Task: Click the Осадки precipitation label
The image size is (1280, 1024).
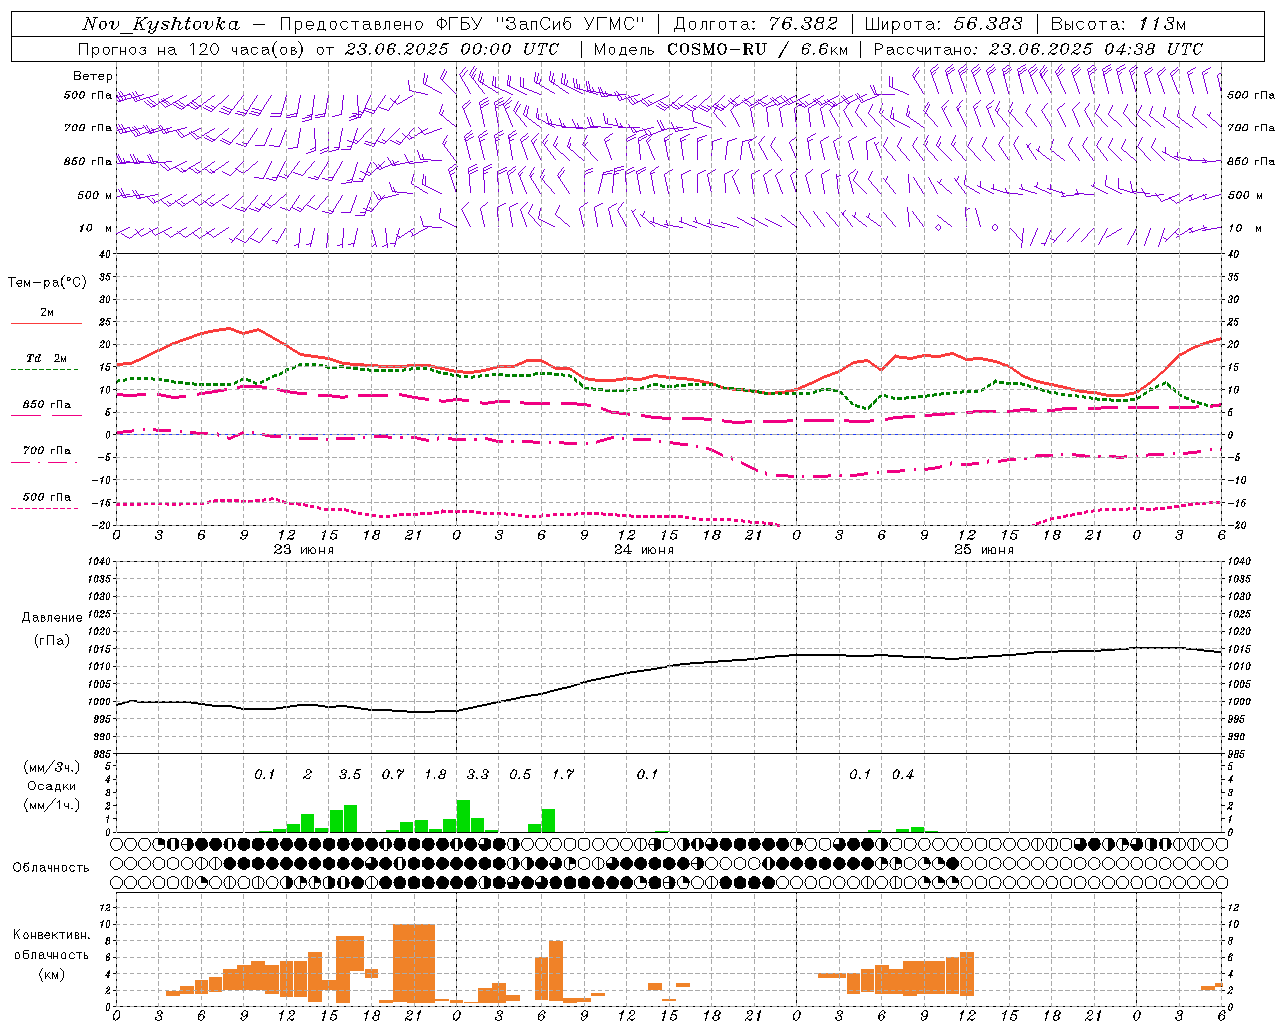Action: pos(51,786)
